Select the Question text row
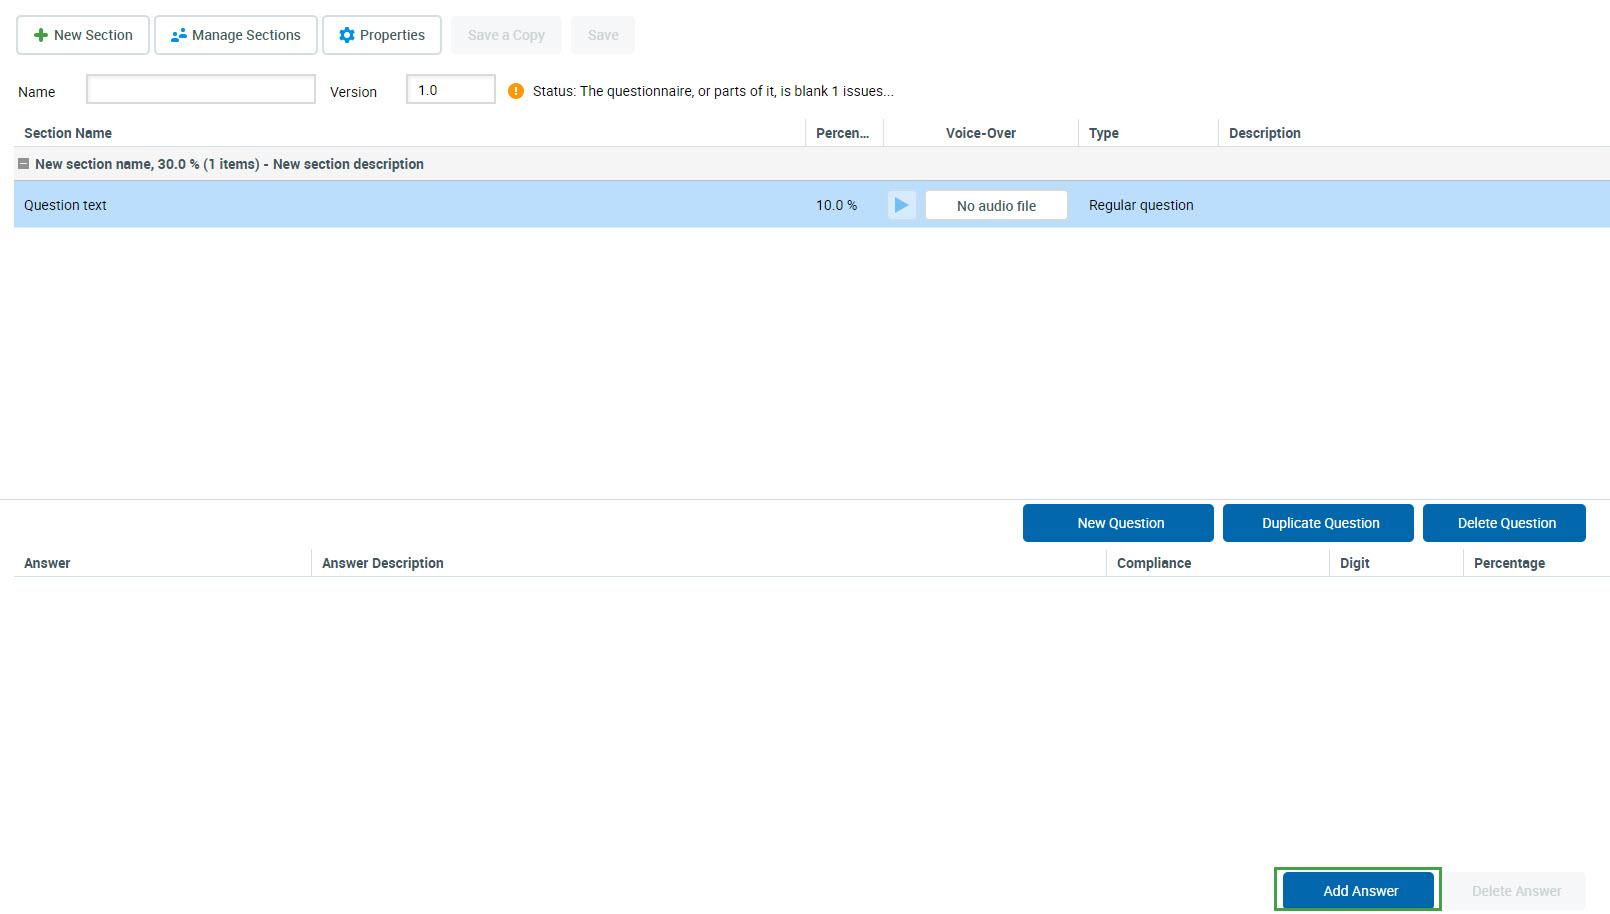This screenshot has width=1610, height=914. coord(400,205)
